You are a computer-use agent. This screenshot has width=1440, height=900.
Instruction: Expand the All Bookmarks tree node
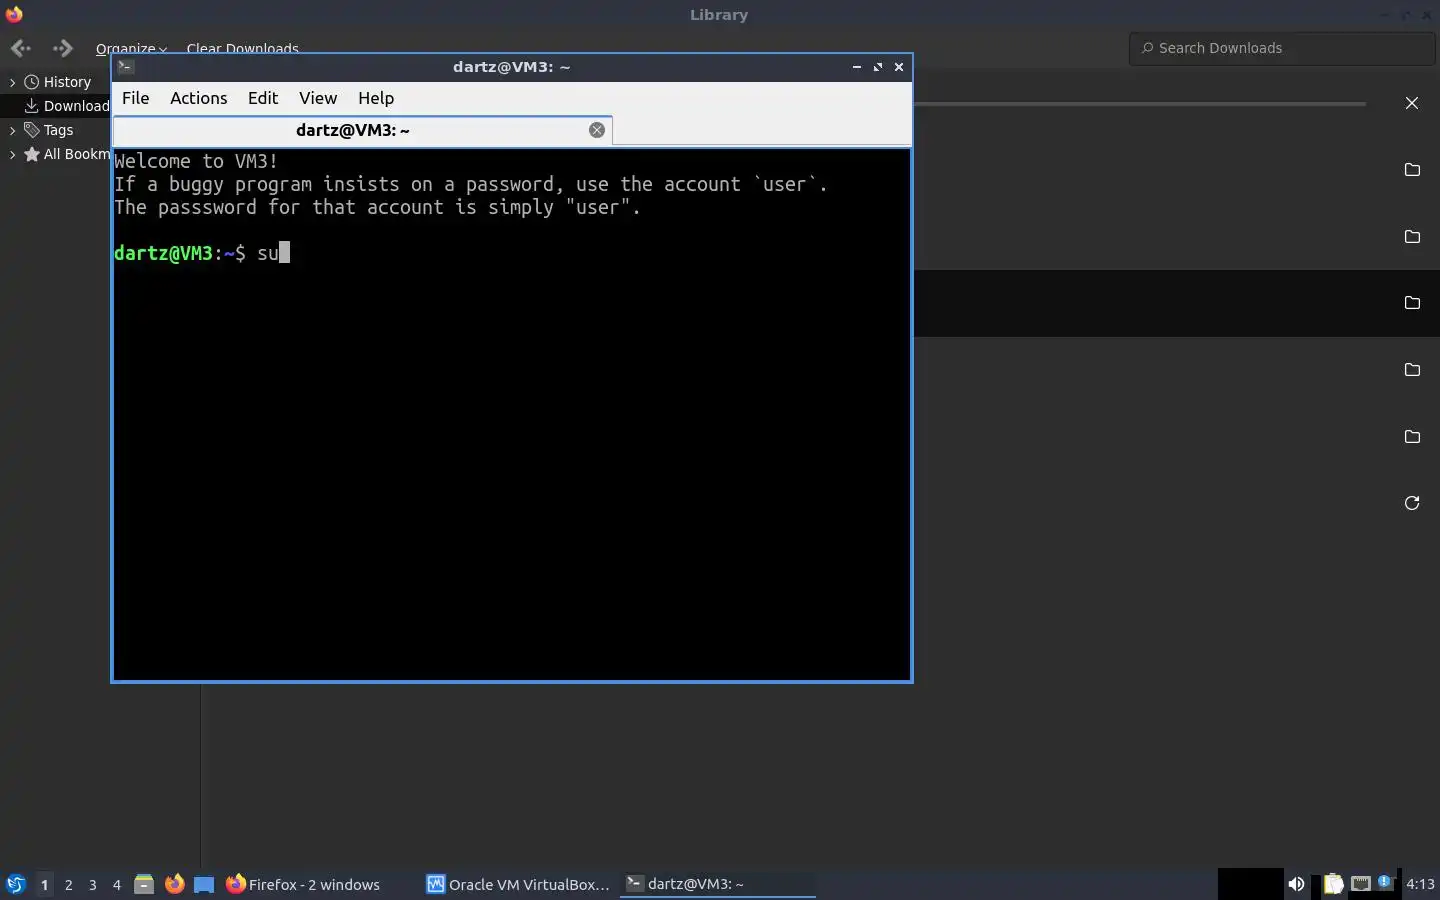pos(12,154)
